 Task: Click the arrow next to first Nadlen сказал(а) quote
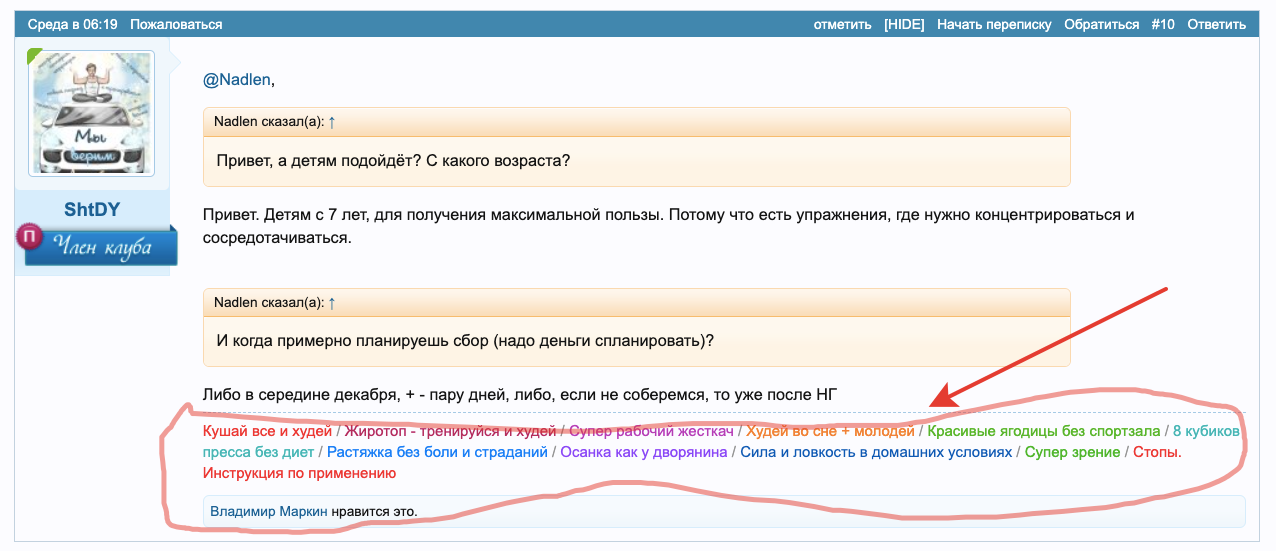click(332, 121)
